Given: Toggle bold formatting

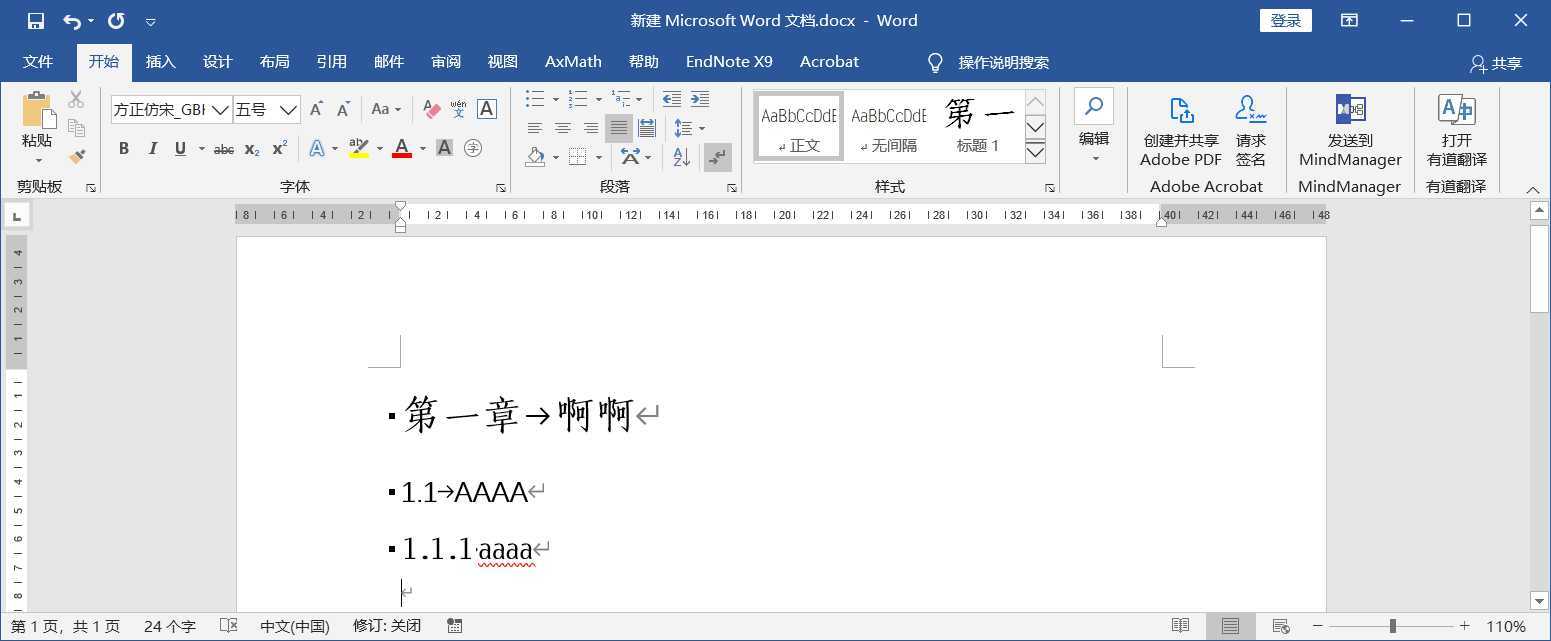Looking at the screenshot, I should (123, 148).
